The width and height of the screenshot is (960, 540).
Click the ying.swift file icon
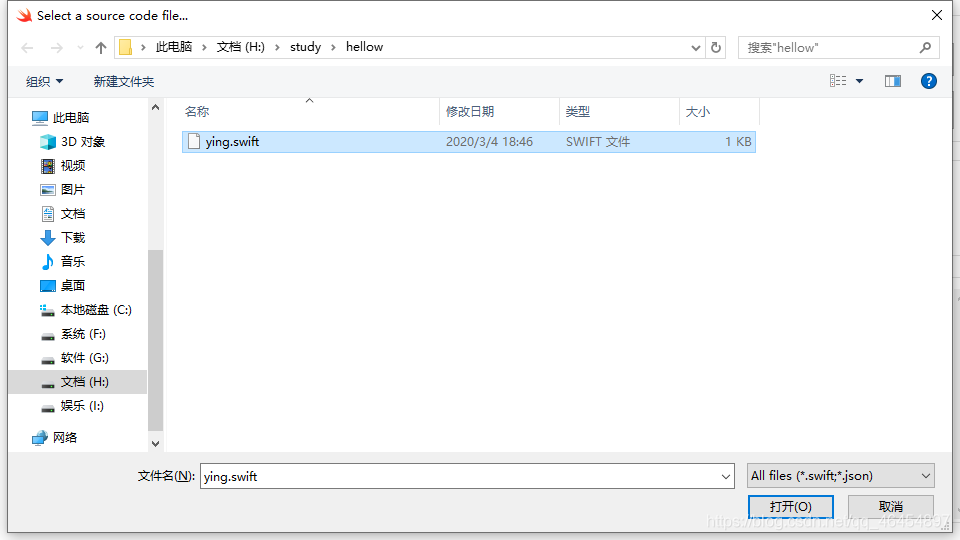point(194,141)
